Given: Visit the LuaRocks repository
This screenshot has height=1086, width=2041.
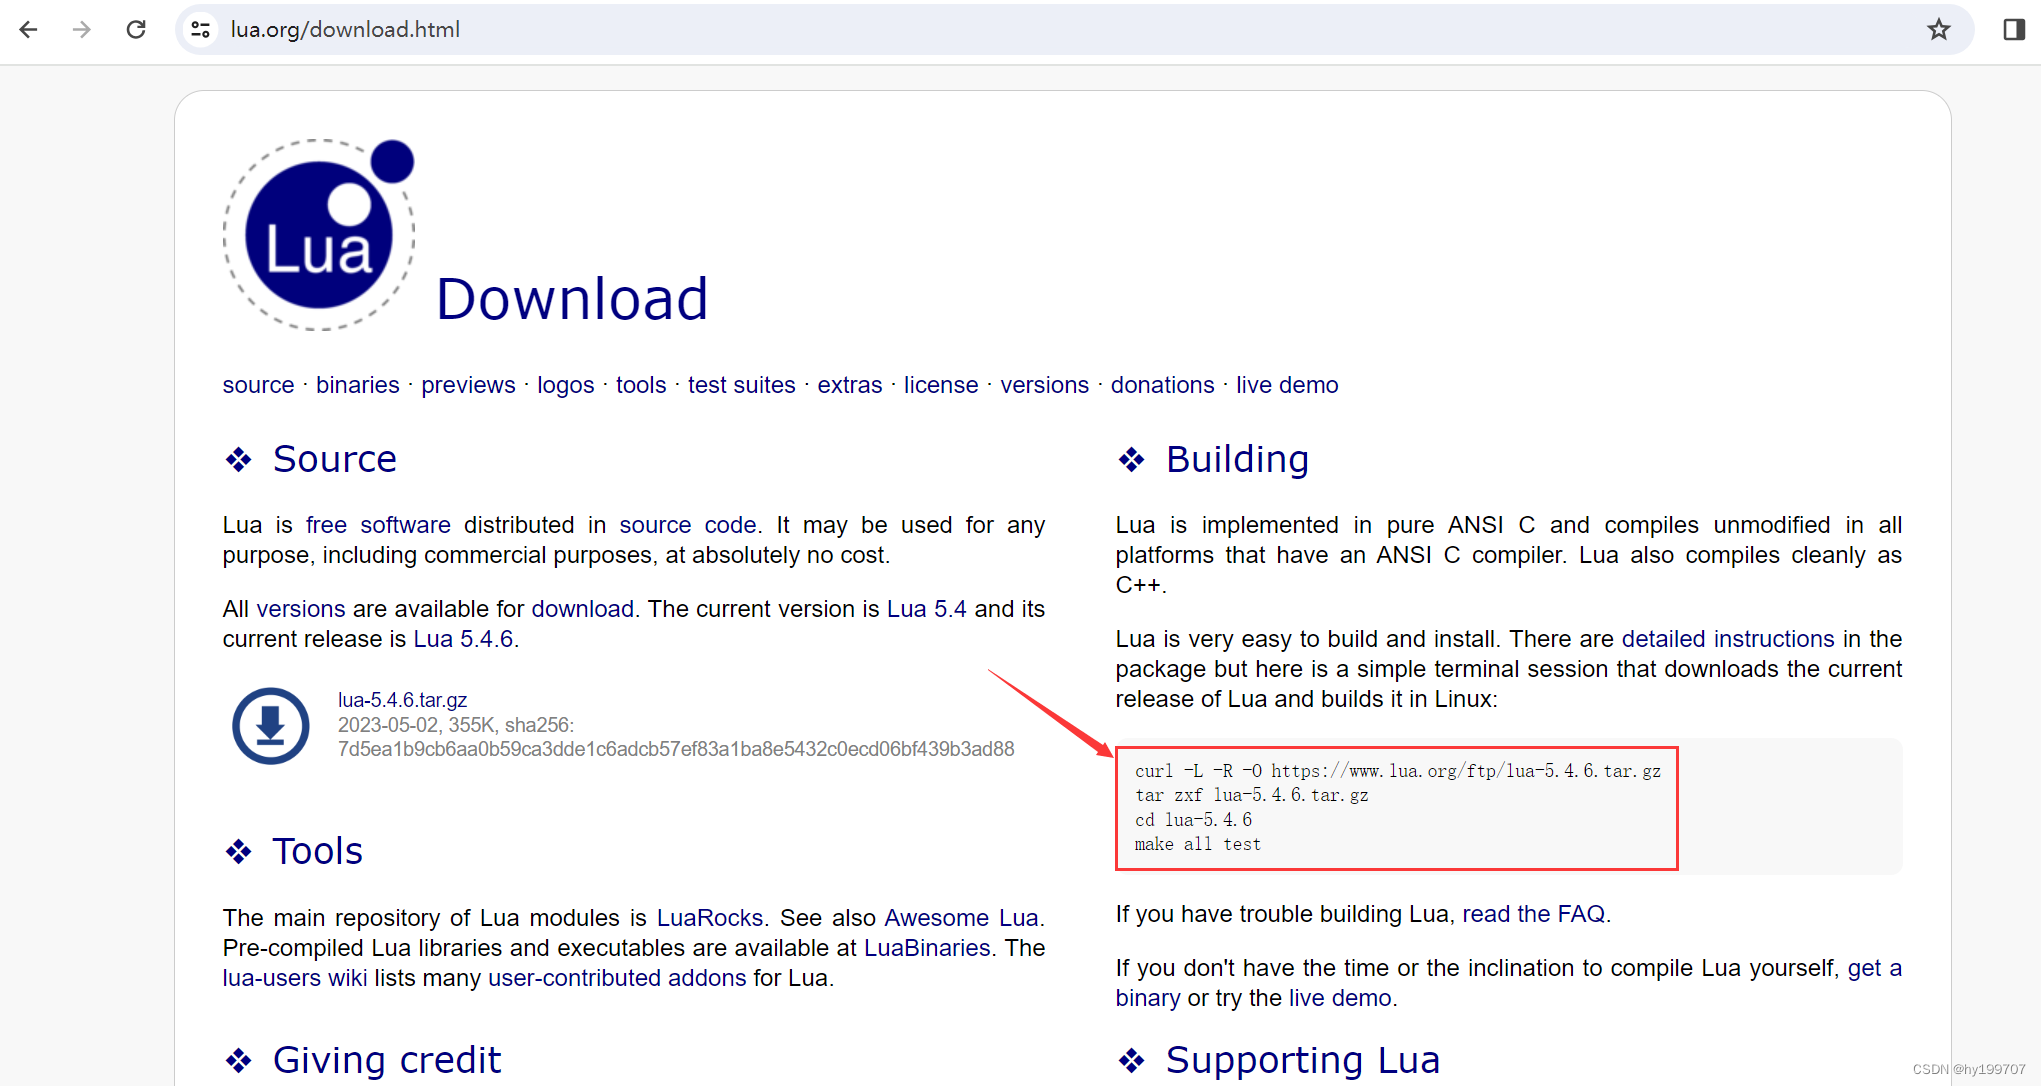Looking at the screenshot, I should click(x=709, y=917).
